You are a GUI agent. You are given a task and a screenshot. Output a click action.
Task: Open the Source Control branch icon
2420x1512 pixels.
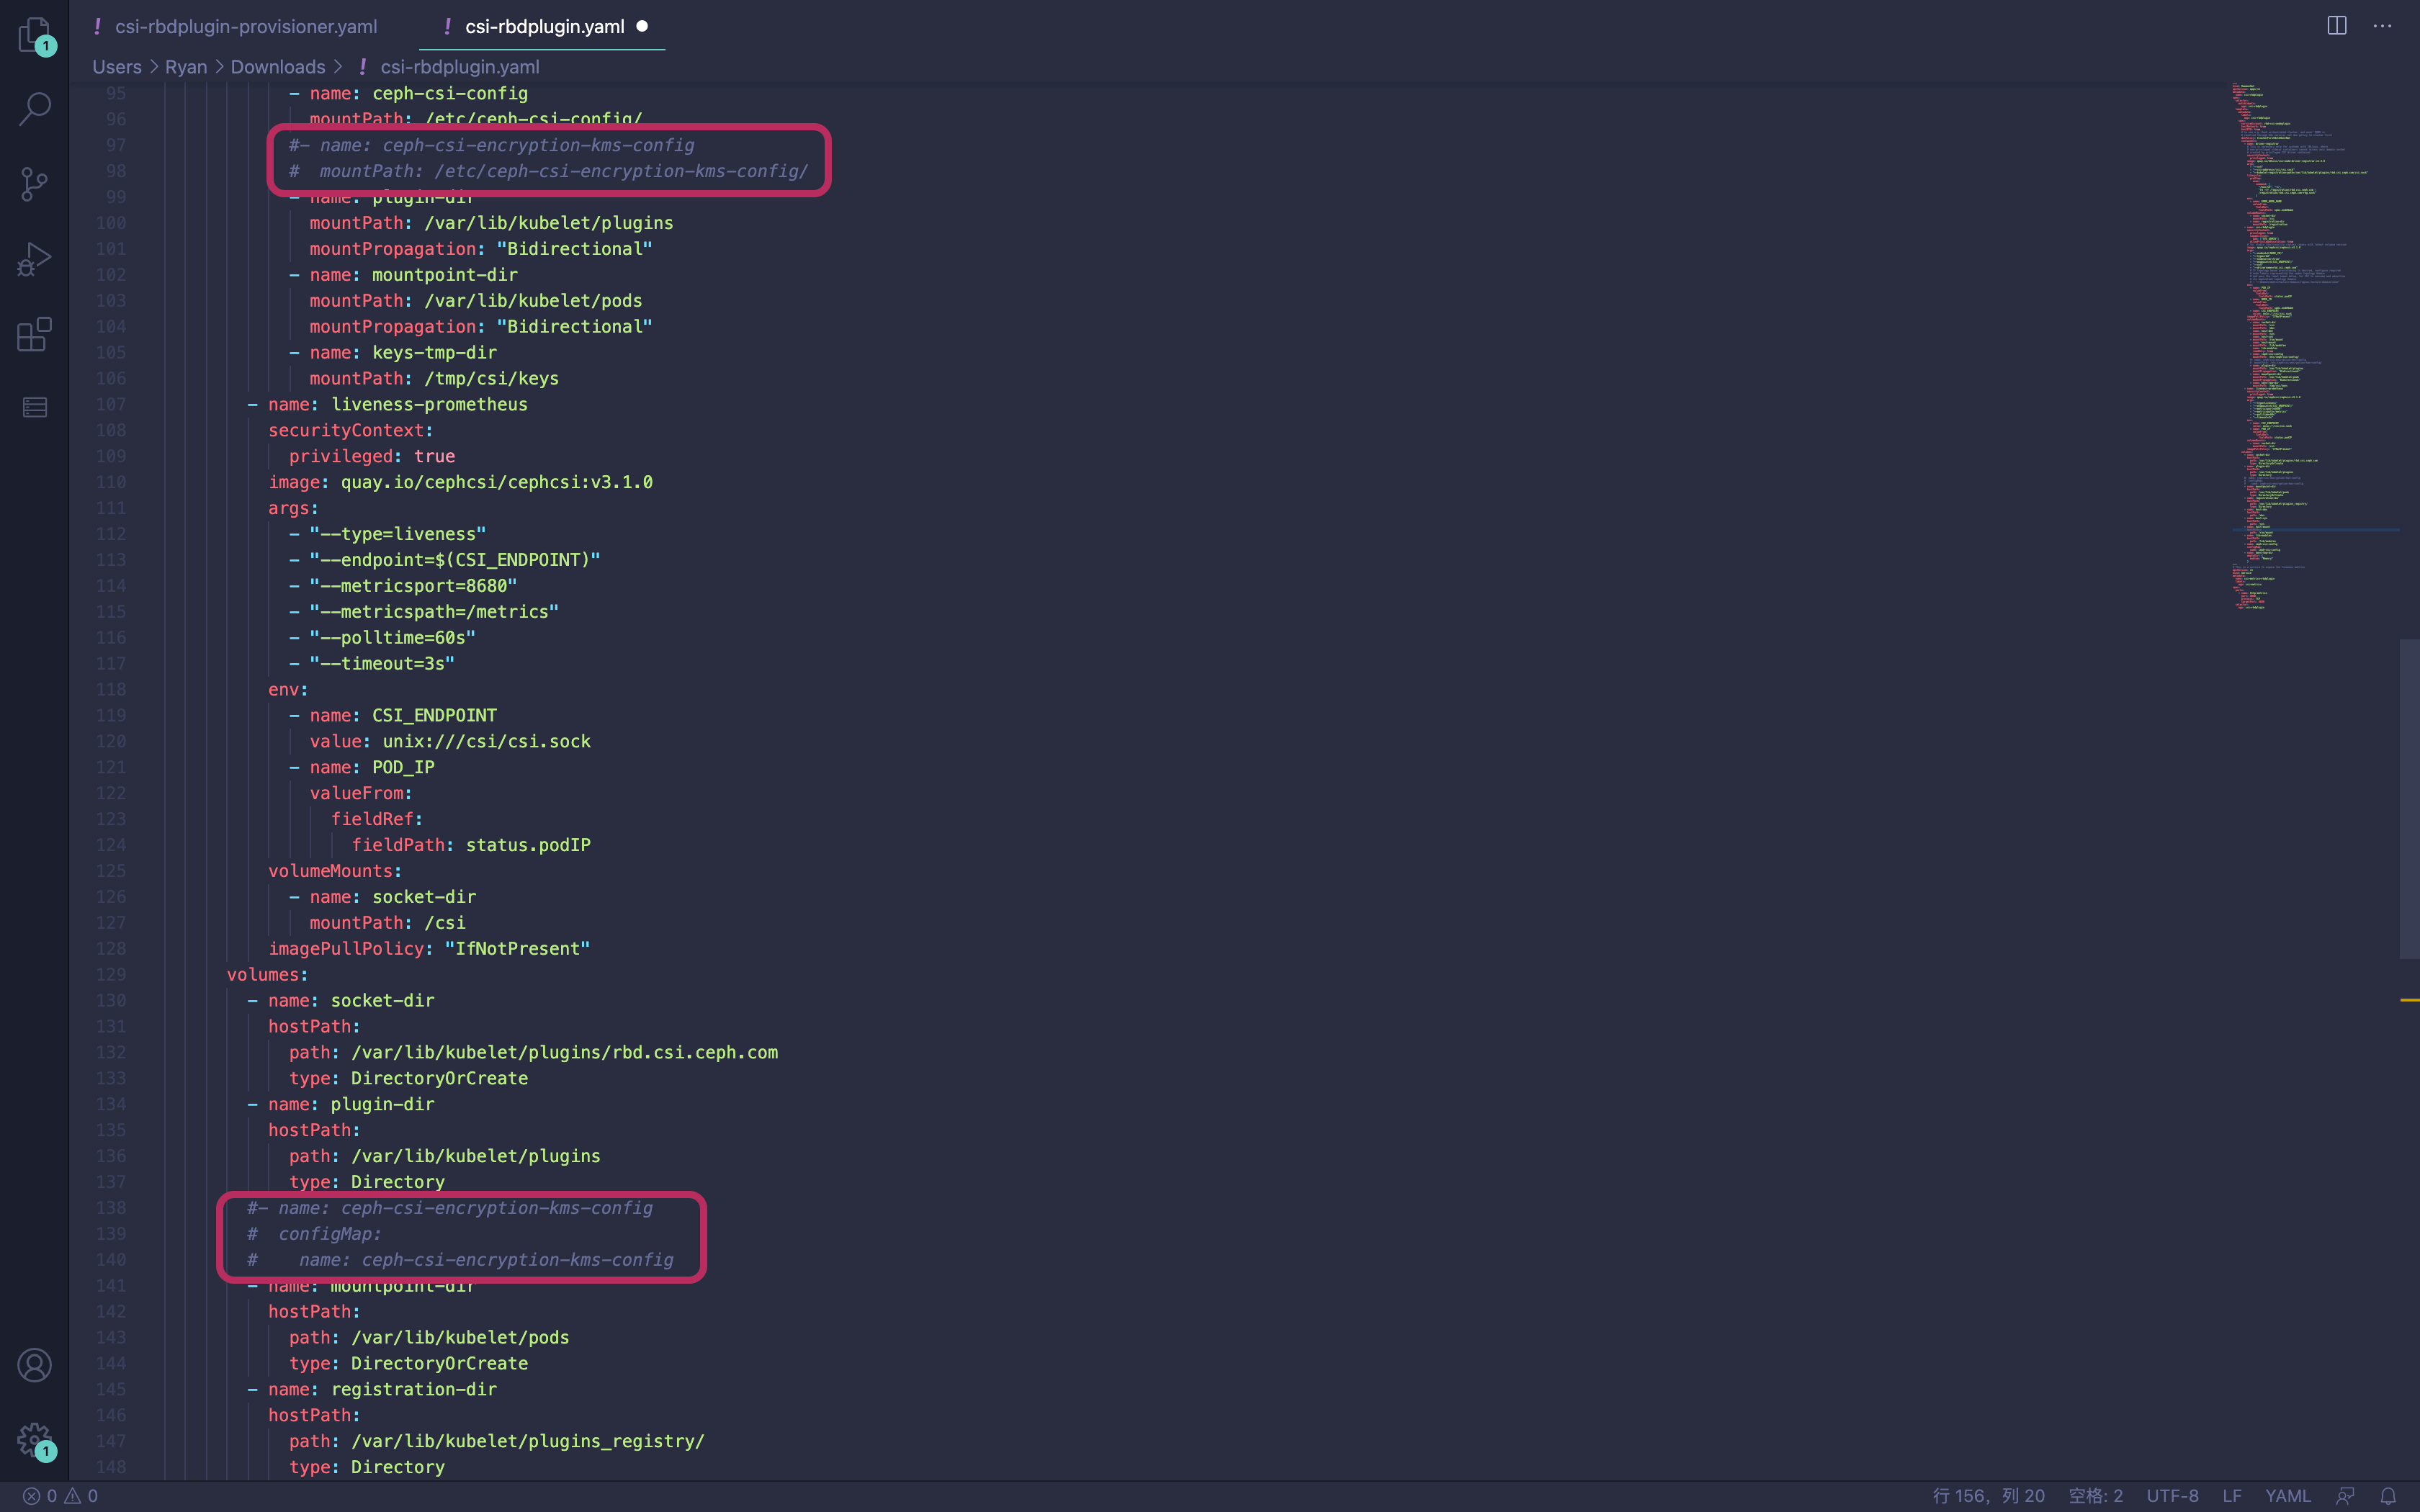pyautogui.click(x=35, y=184)
